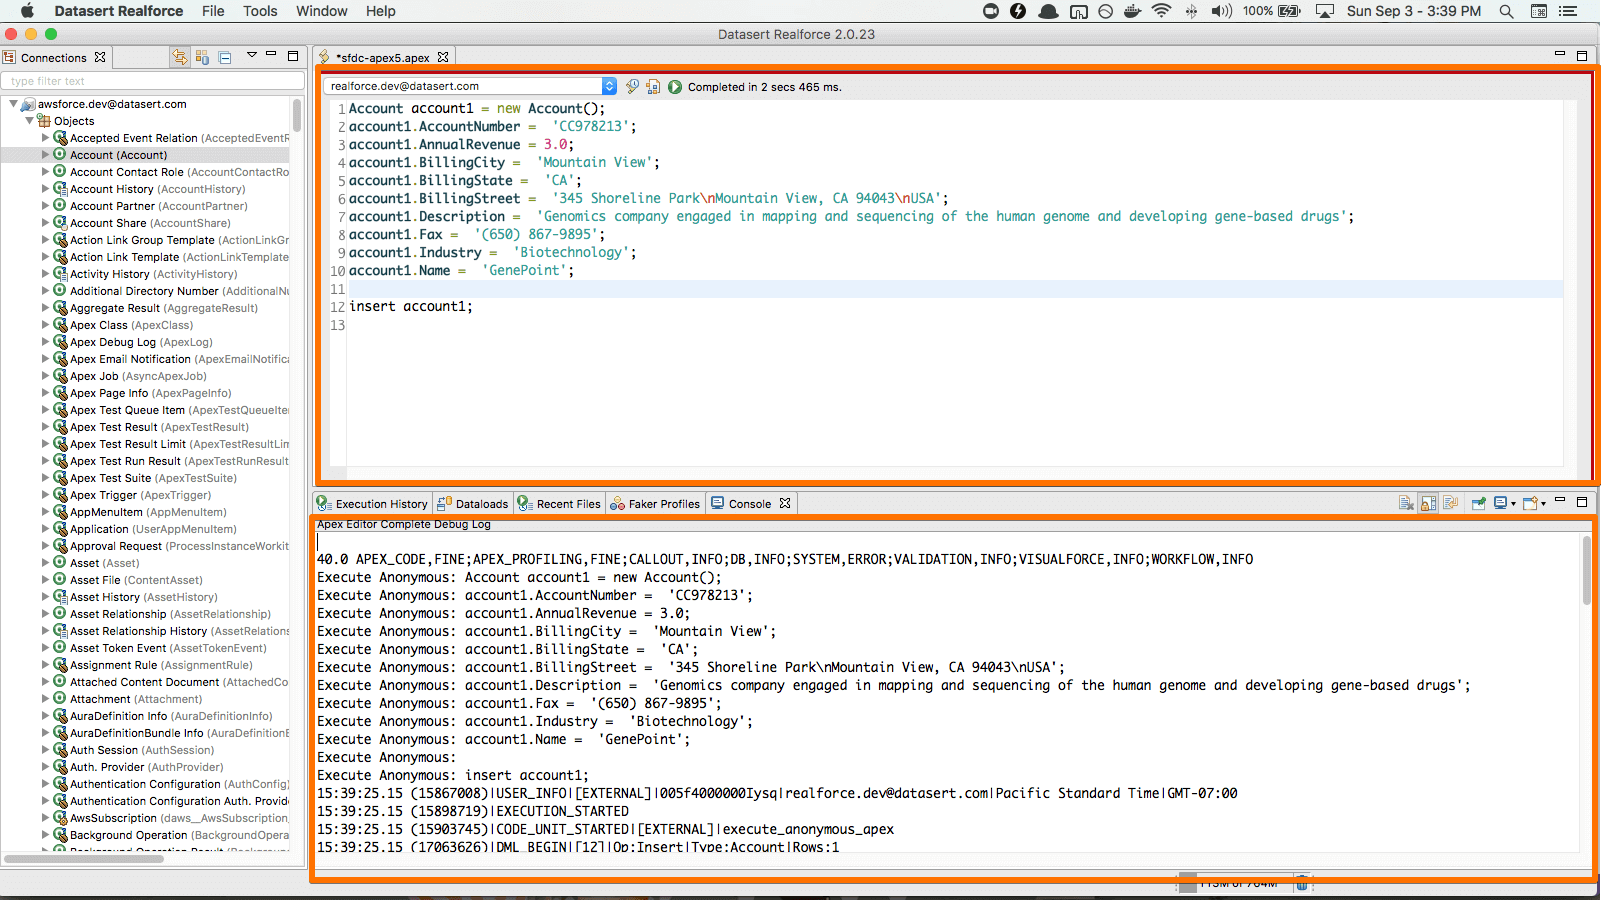
Task: Toggle Scroll Lock in Console toolbar
Action: (1428, 503)
